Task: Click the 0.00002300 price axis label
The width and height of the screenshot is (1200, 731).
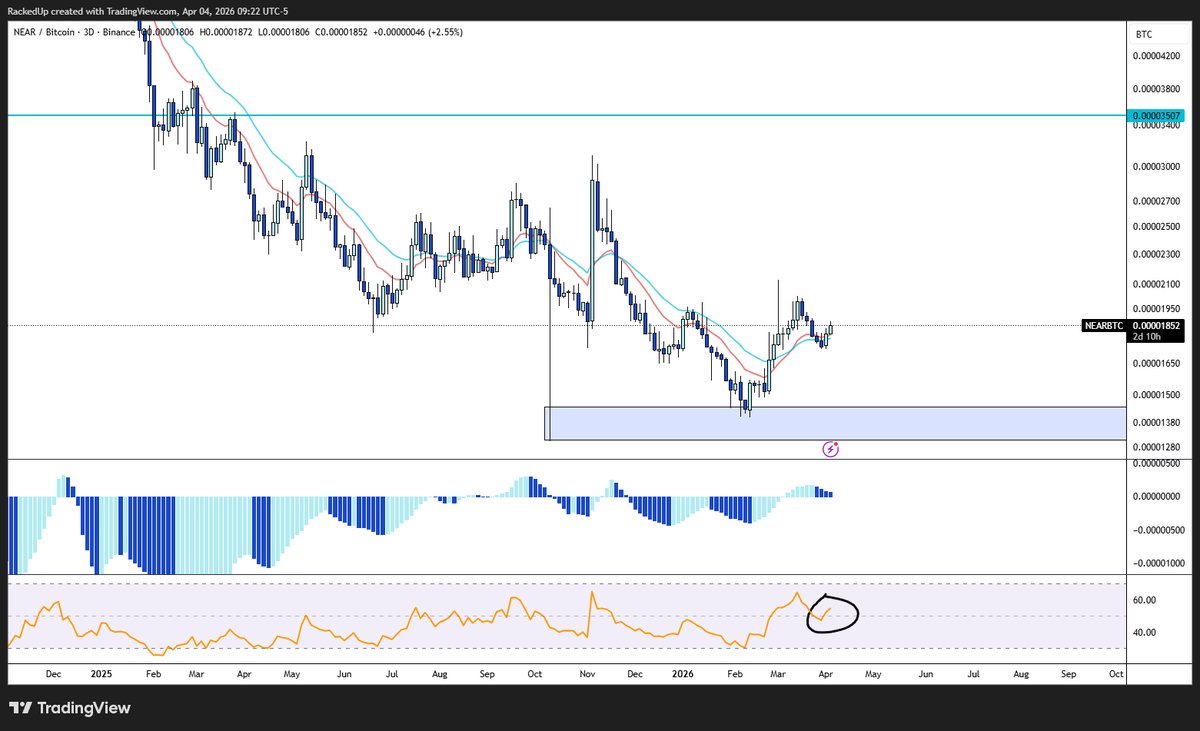Action: [1155, 254]
